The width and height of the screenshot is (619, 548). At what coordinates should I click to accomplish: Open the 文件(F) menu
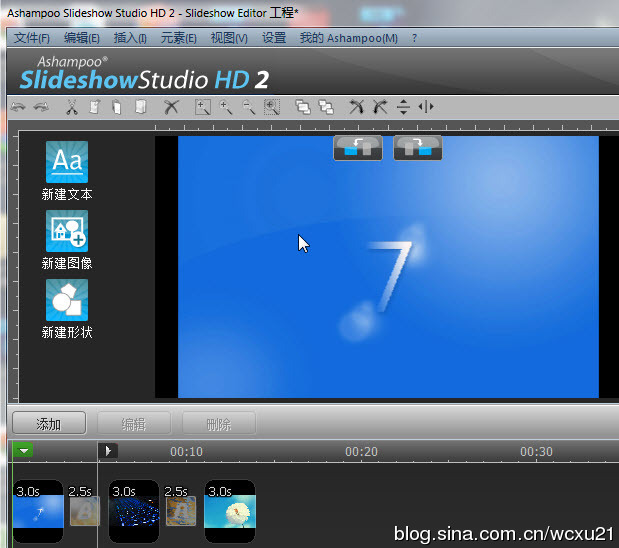pos(32,38)
